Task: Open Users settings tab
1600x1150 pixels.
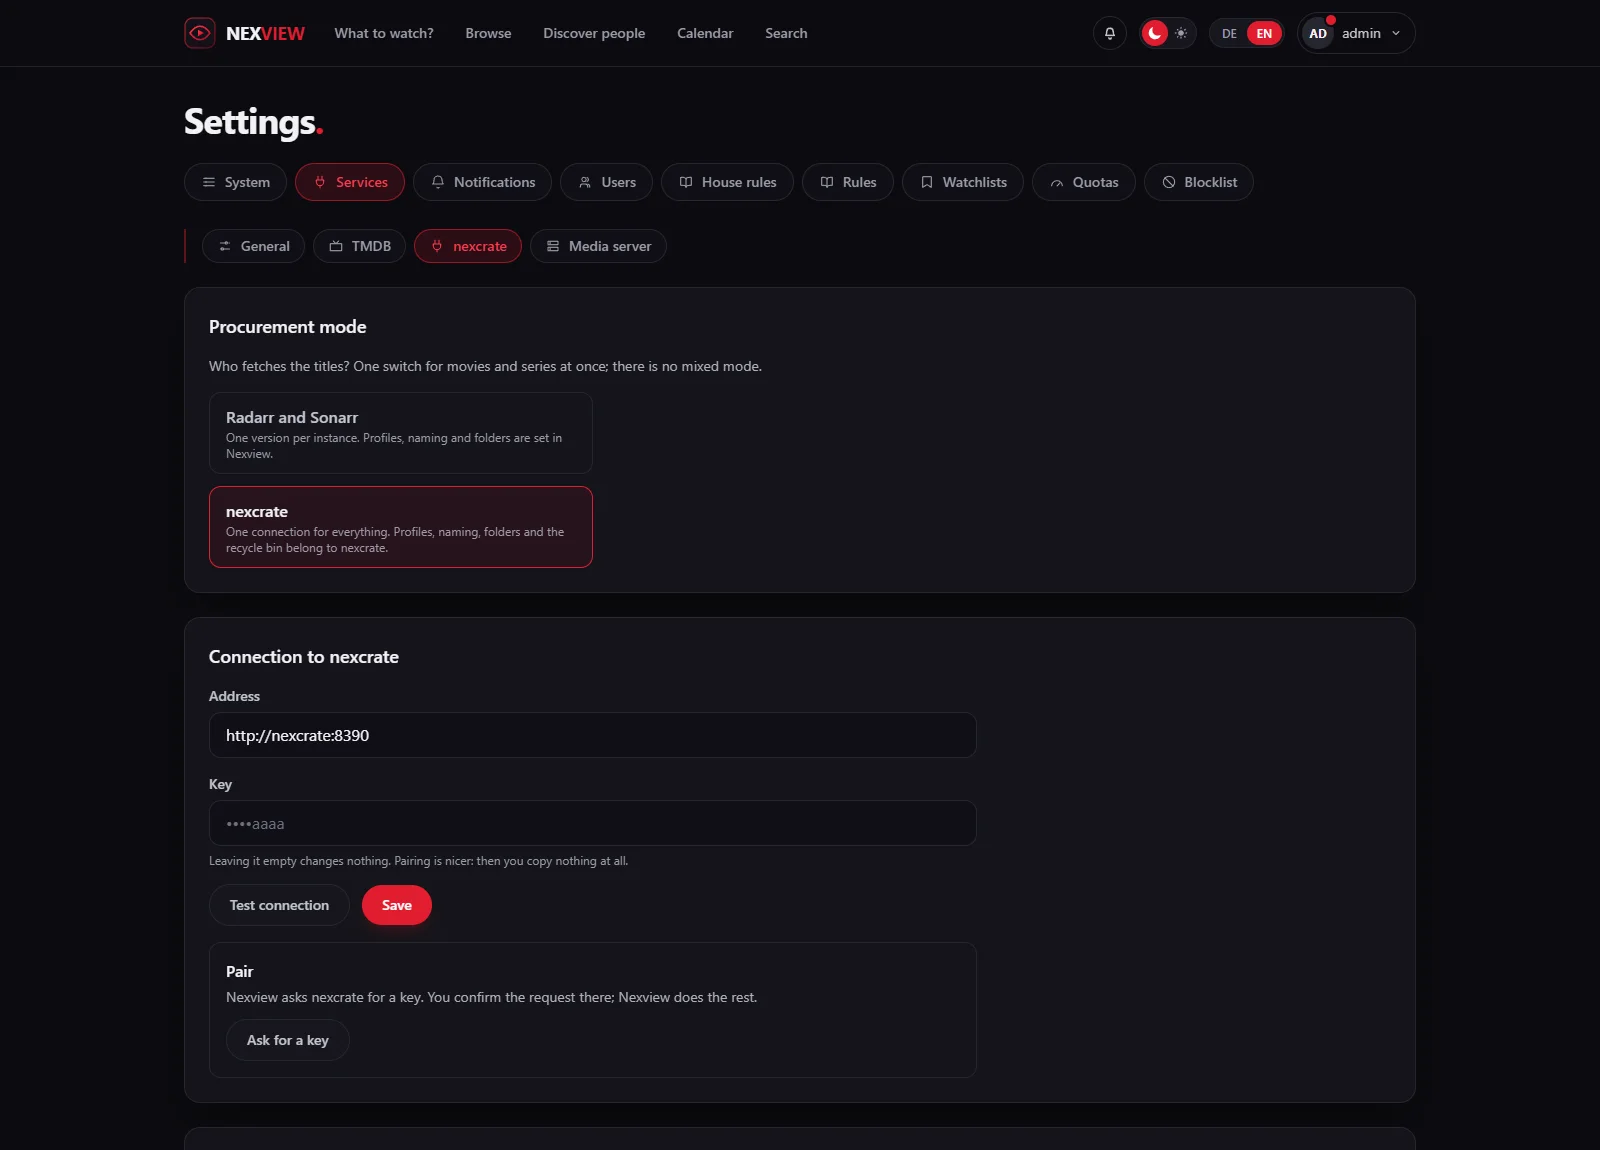Action: click(x=606, y=182)
